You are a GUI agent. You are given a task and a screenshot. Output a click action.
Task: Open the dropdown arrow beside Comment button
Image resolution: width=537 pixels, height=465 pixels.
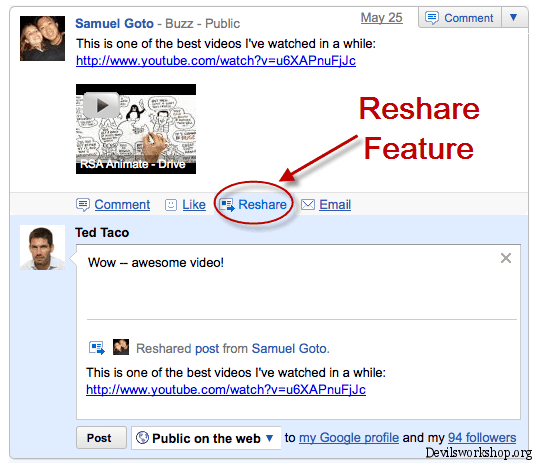coord(513,17)
